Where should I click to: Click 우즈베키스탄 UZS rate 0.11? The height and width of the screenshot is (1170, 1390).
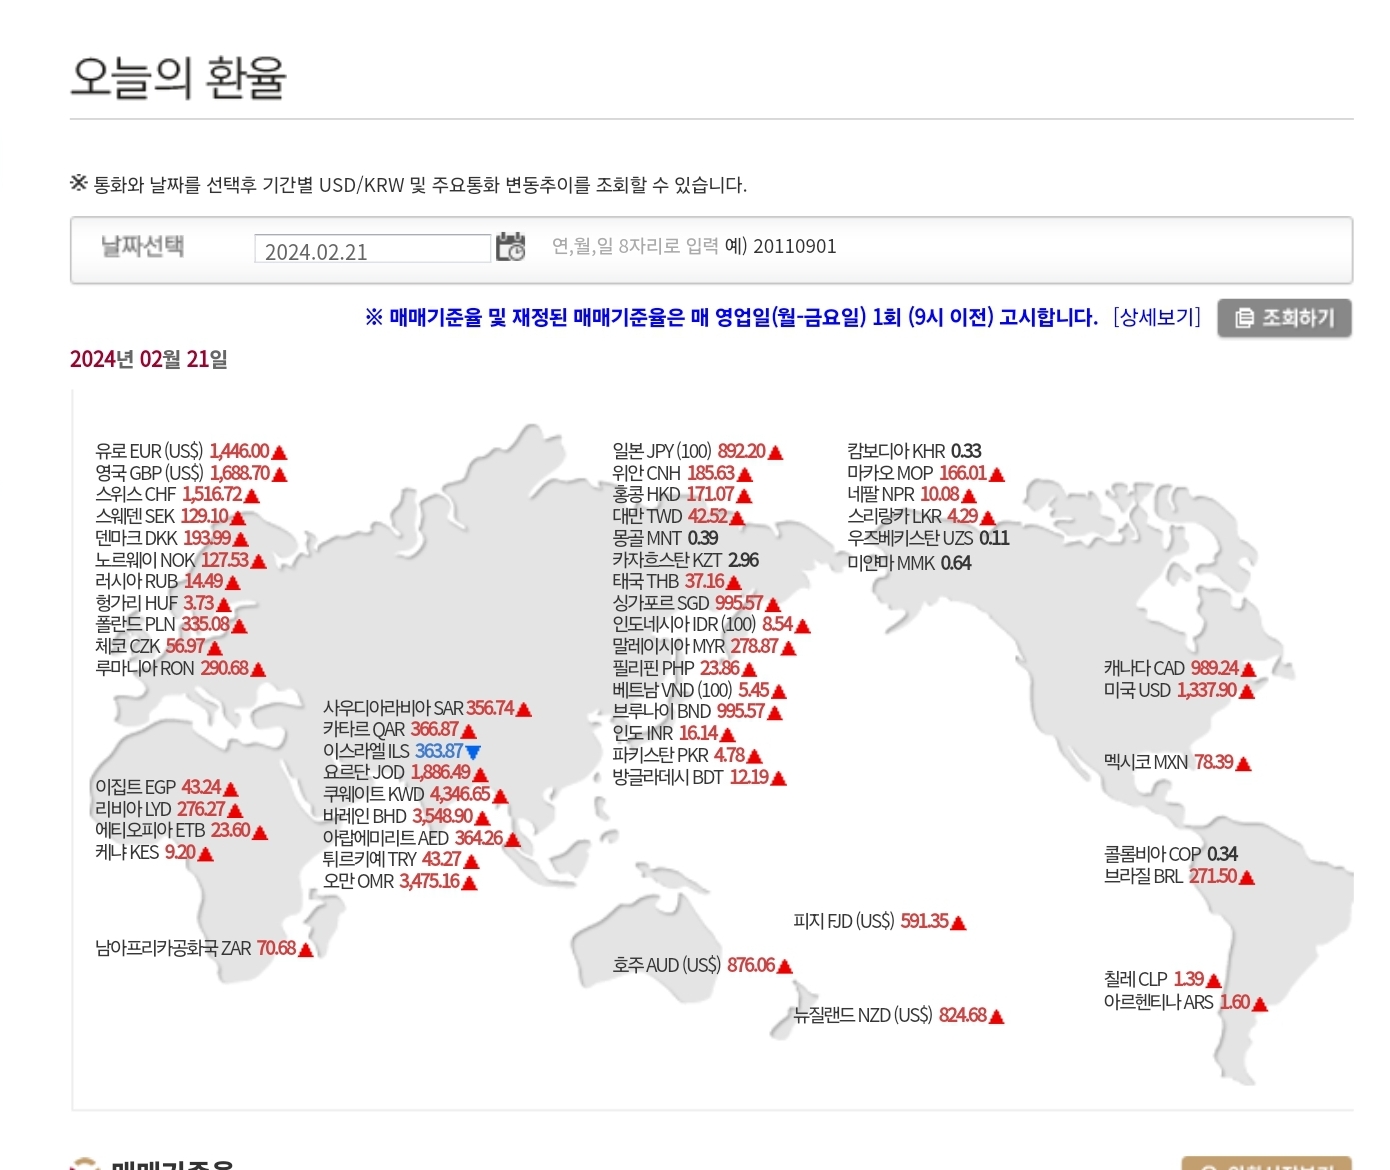tap(994, 539)
